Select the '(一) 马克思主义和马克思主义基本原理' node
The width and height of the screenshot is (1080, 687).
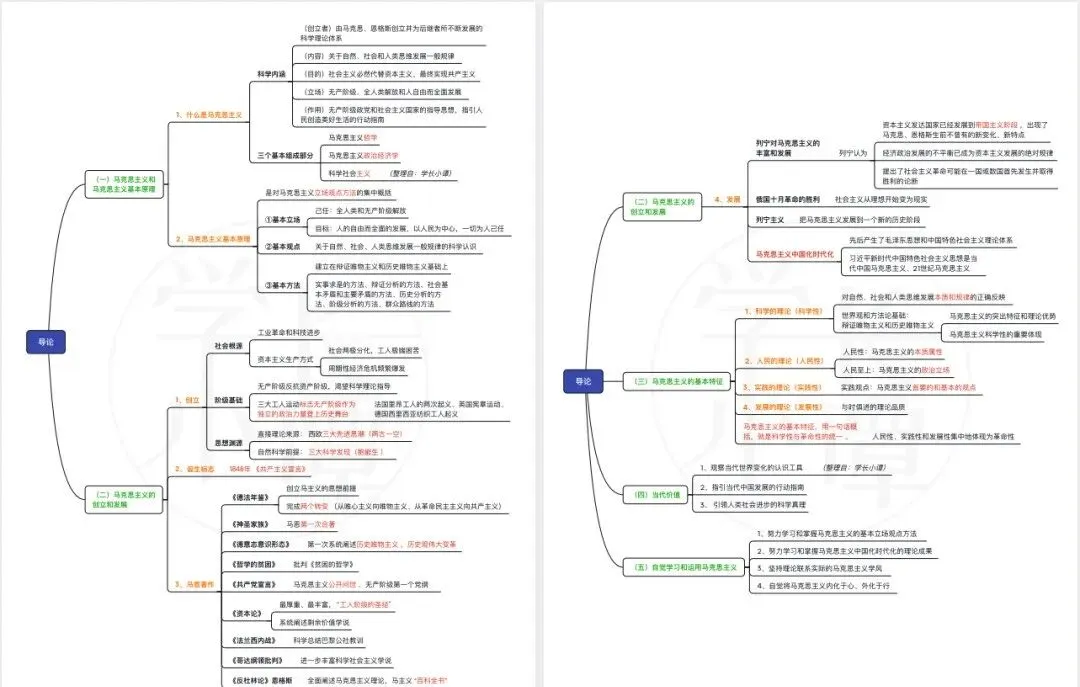tap(124, 184)
